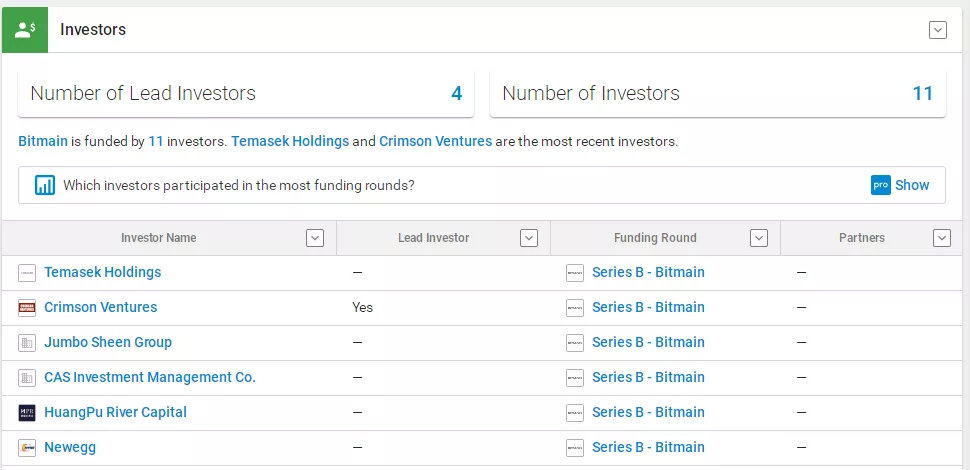Image resolution: width=970 pixels, height=470 pixels.
Task: Click the Bitmain logo in Temasek's funding round
Action: point(575,273)
